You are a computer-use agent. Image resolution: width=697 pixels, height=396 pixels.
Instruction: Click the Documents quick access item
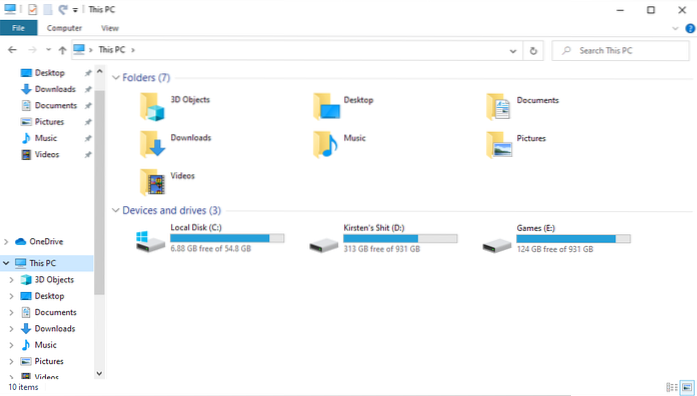[x=56, y=106]
